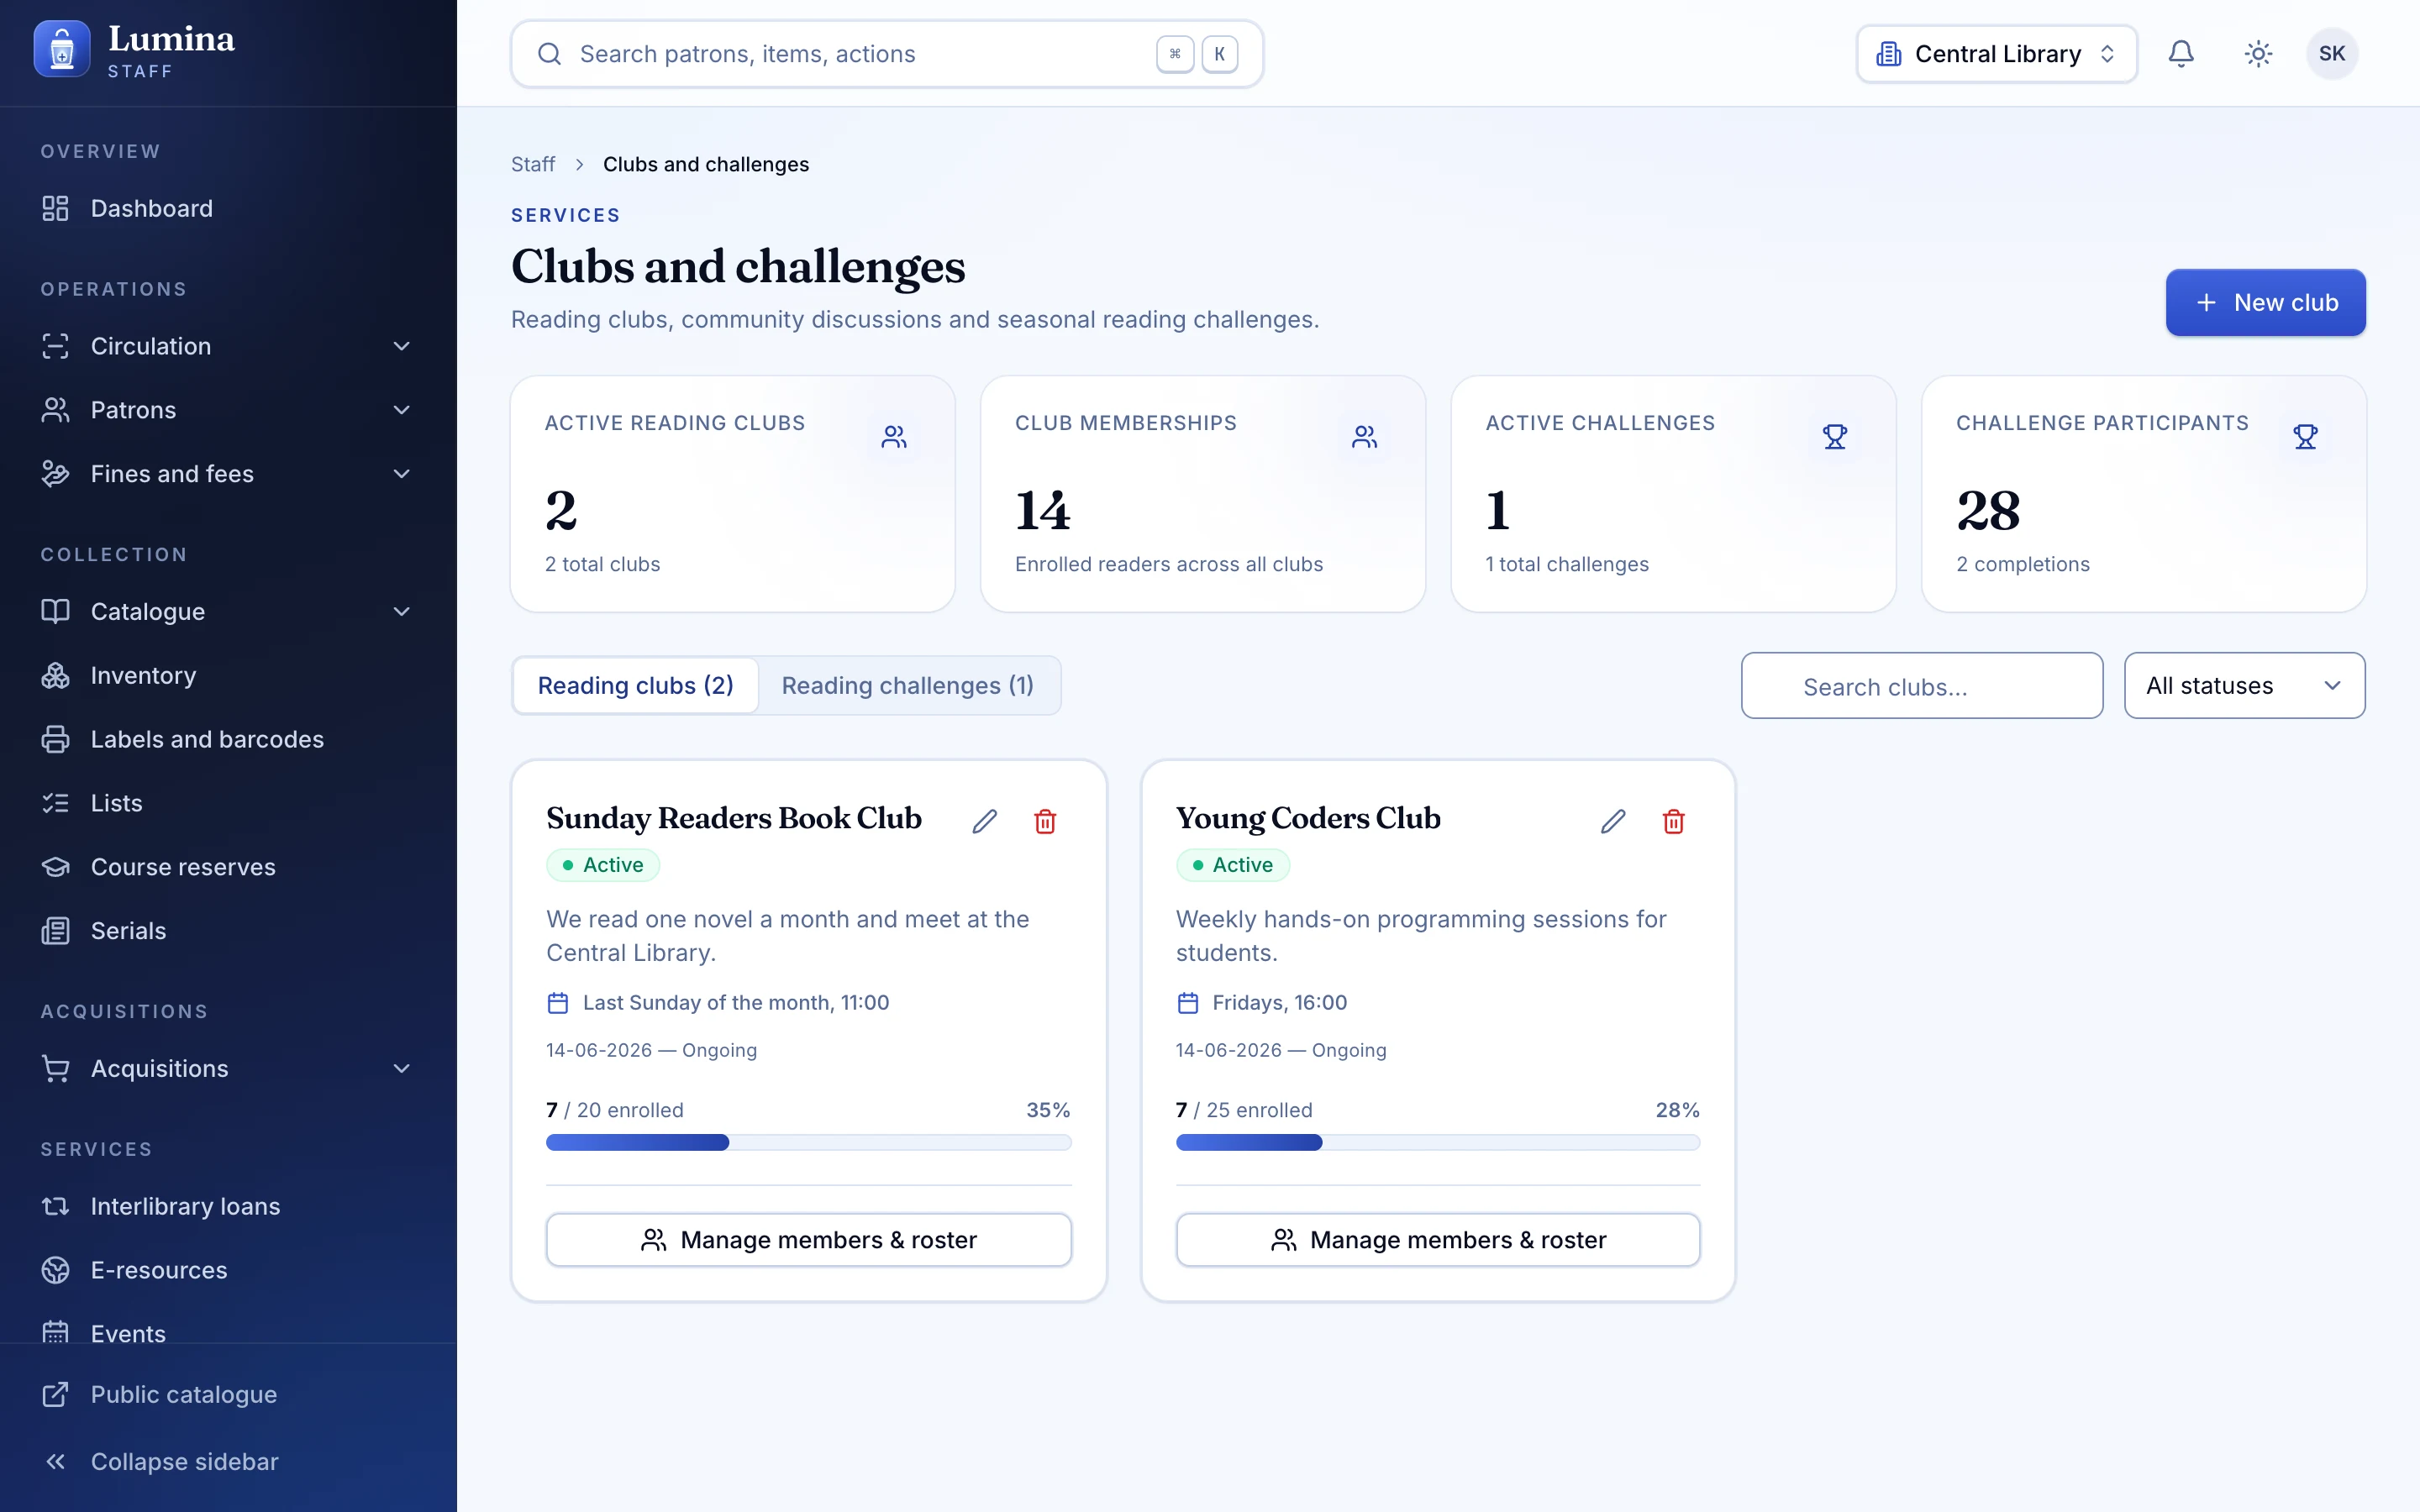
Task: Click the Sunday Readers Book Club title
Action: [x=734, y=818]
